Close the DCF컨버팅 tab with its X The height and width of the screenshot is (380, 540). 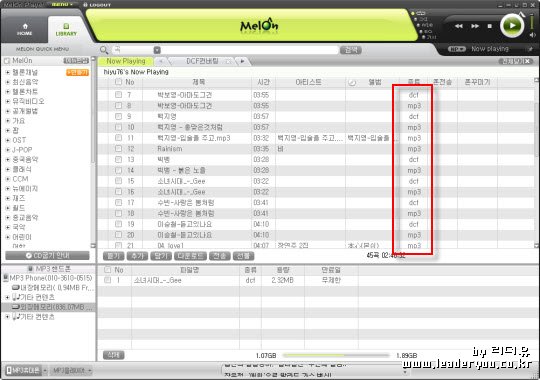point(228,61)
